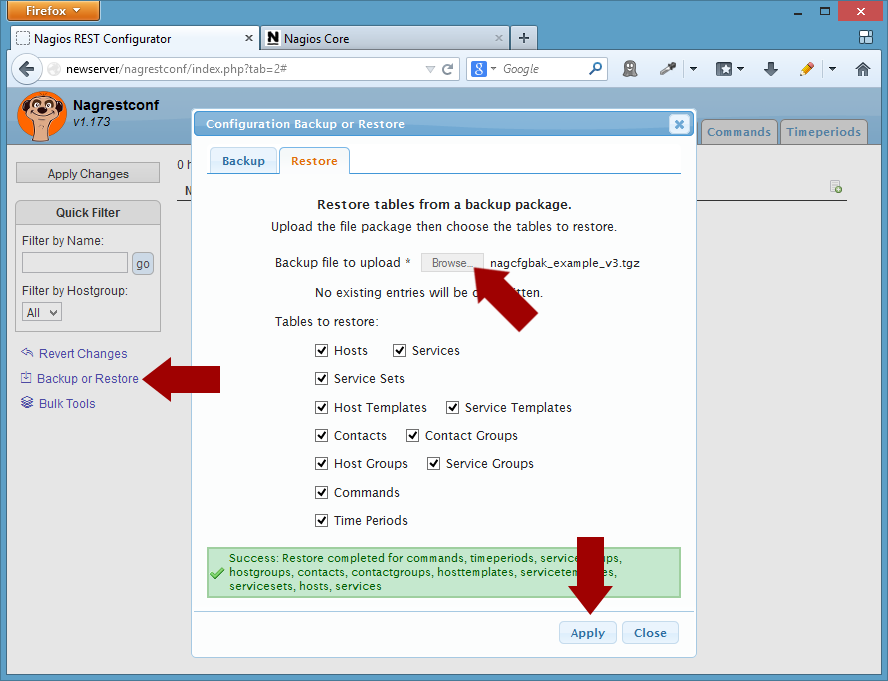Open the Timeperiods page tab
Screen dimensions: 888x681
pyautogui.click(x=823, y=132)
